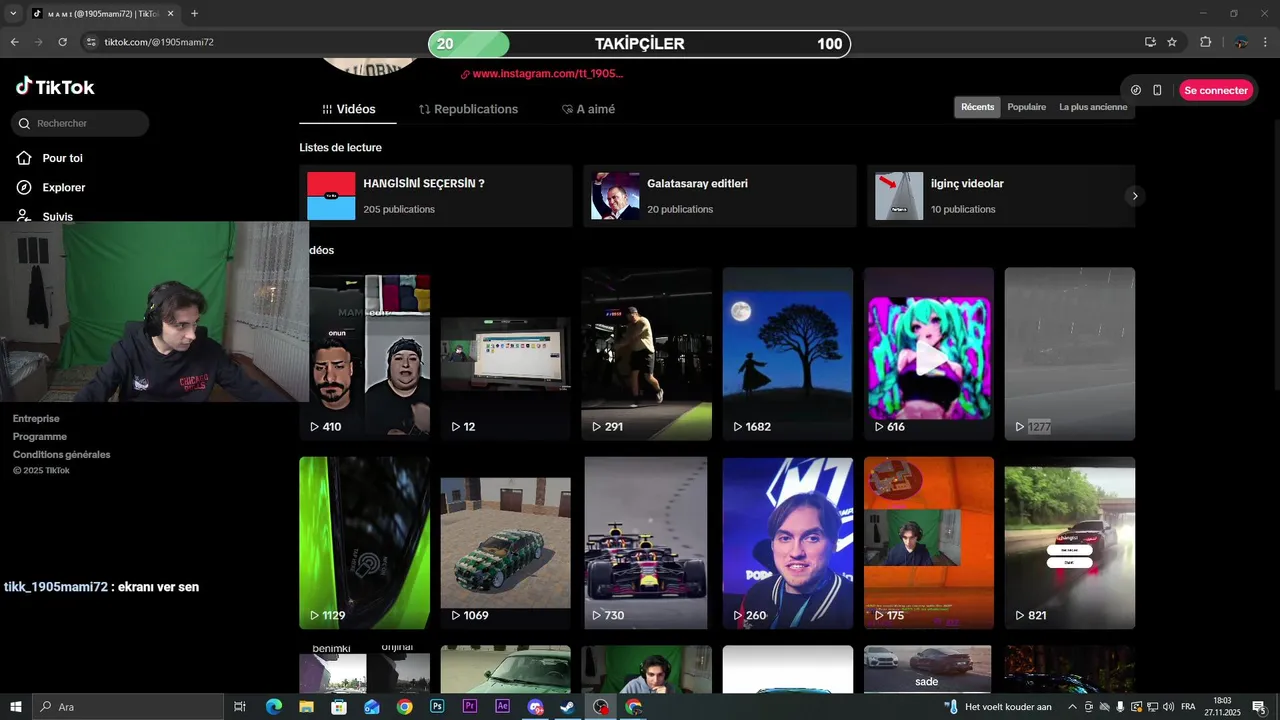This screenshot has height=720, width=1280.
Task: Click the browser back arrow
Action: coord(14,42)
